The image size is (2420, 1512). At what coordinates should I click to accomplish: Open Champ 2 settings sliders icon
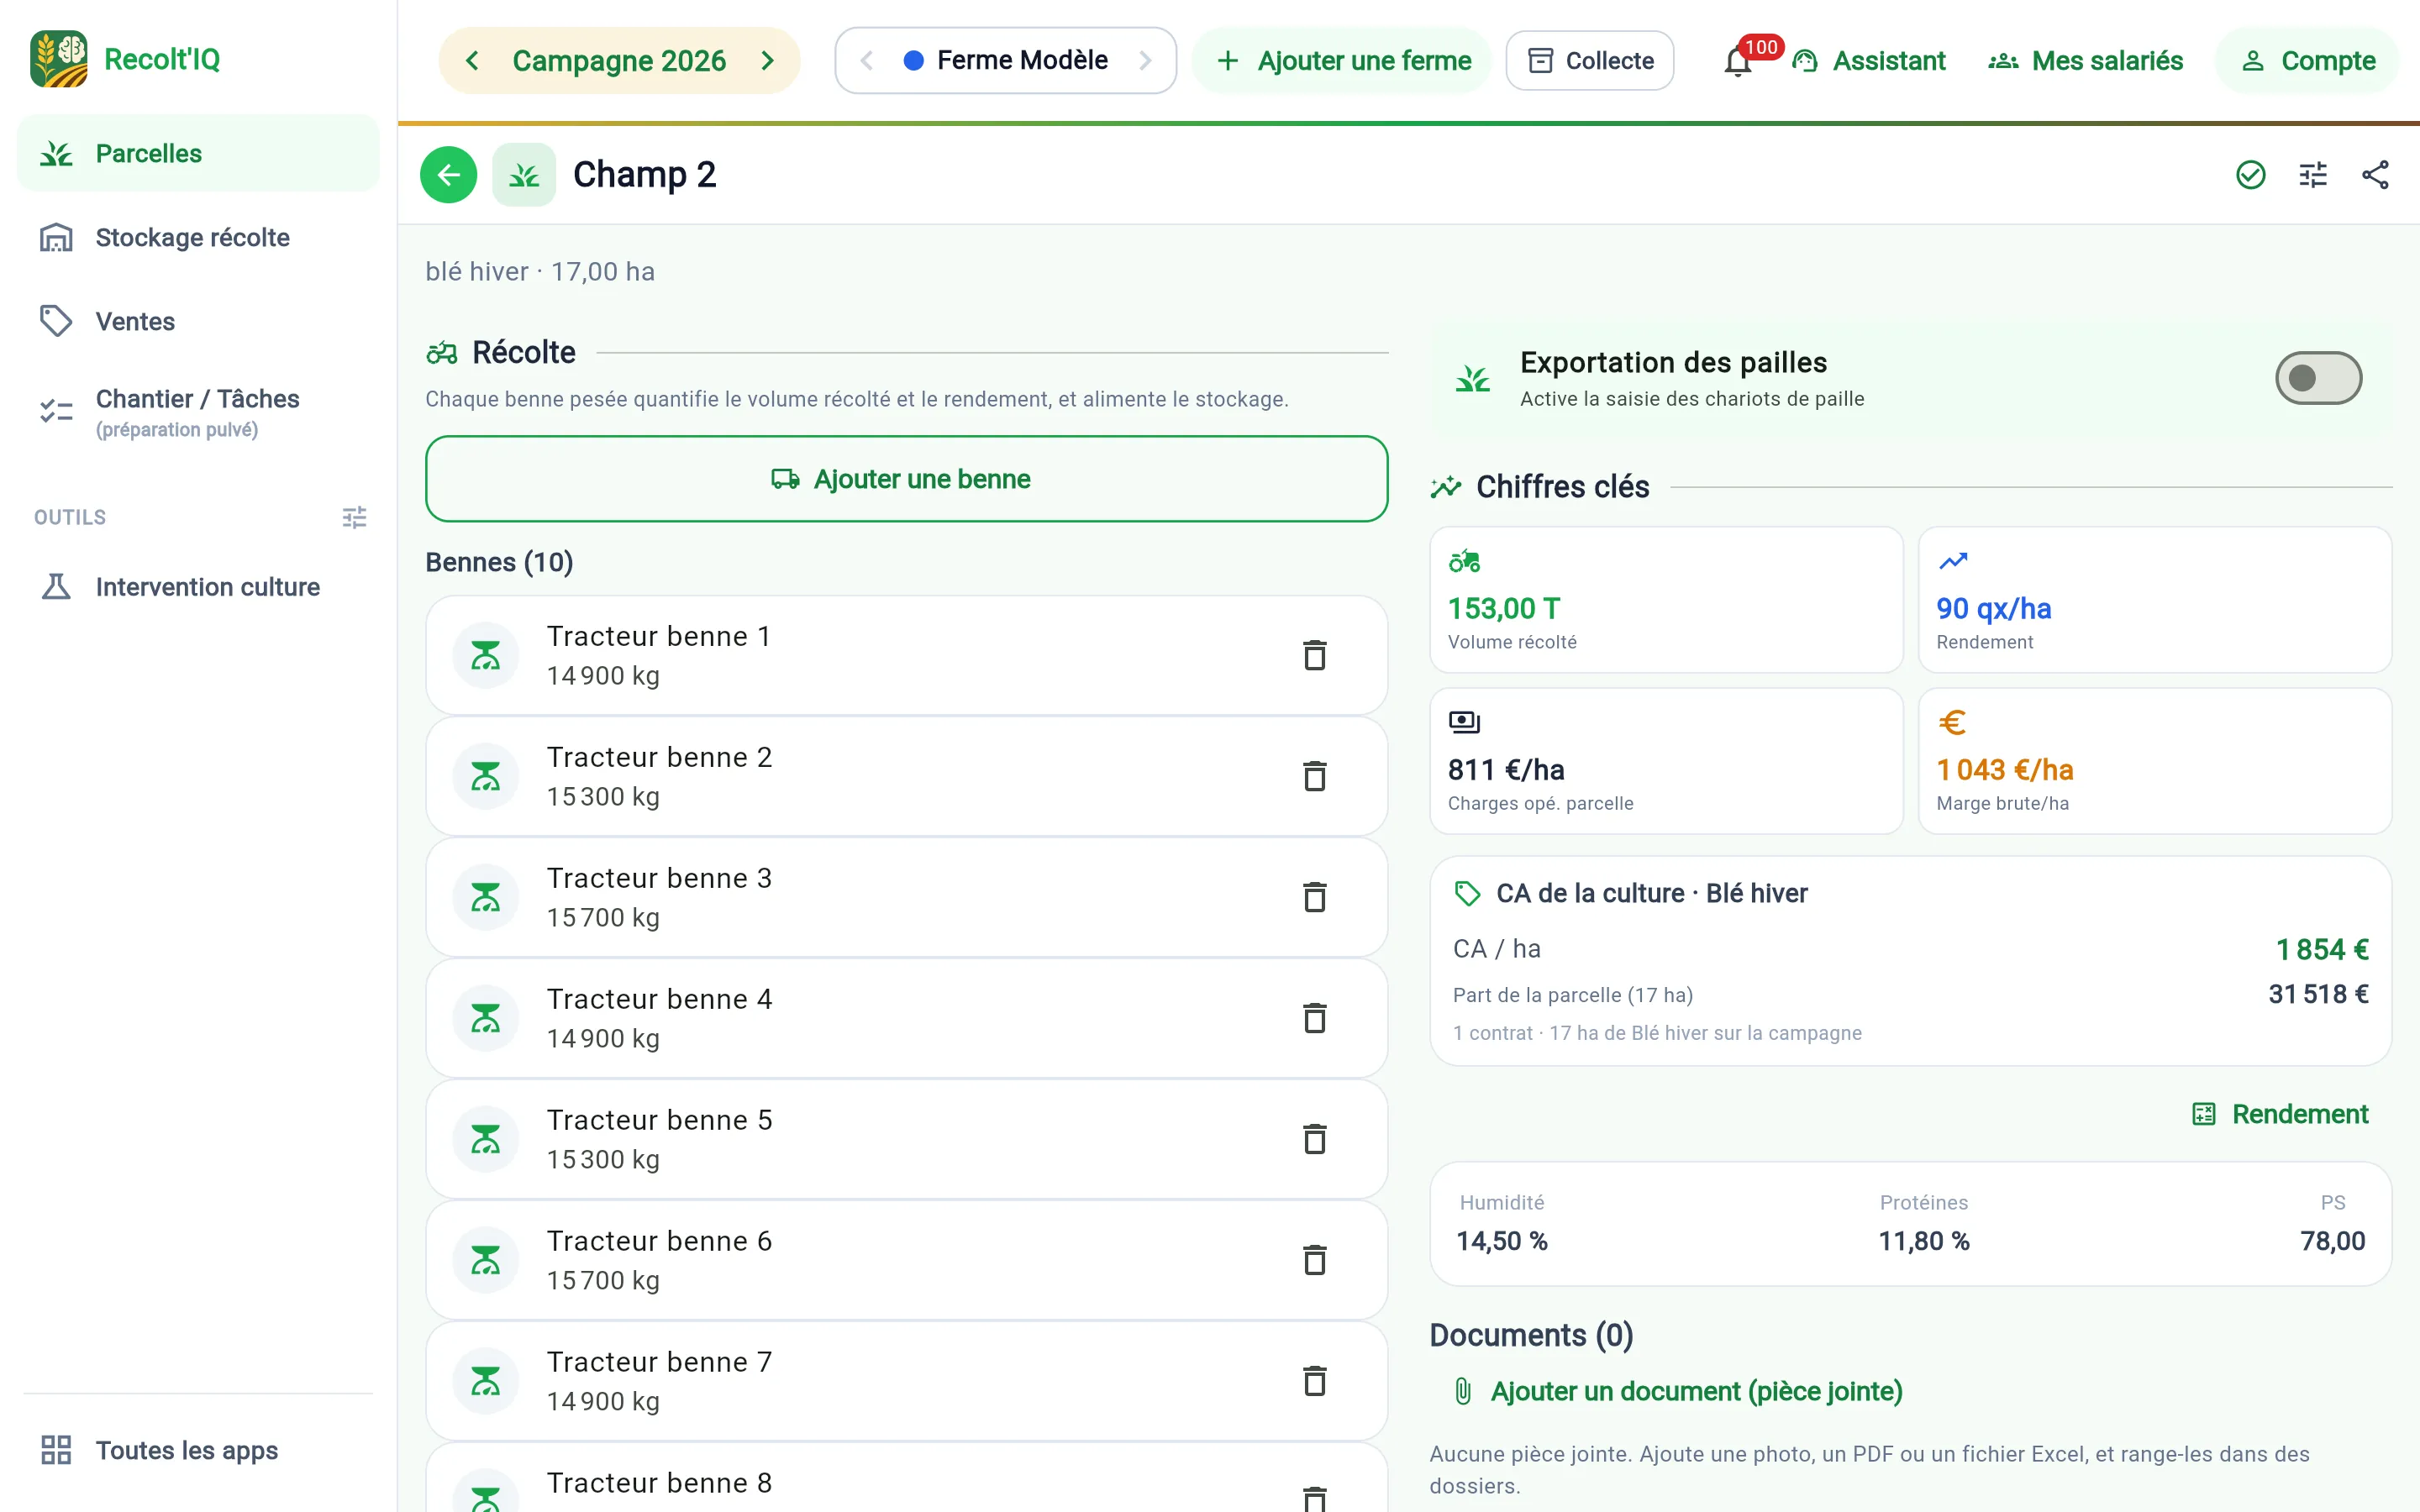(2313, 175)
